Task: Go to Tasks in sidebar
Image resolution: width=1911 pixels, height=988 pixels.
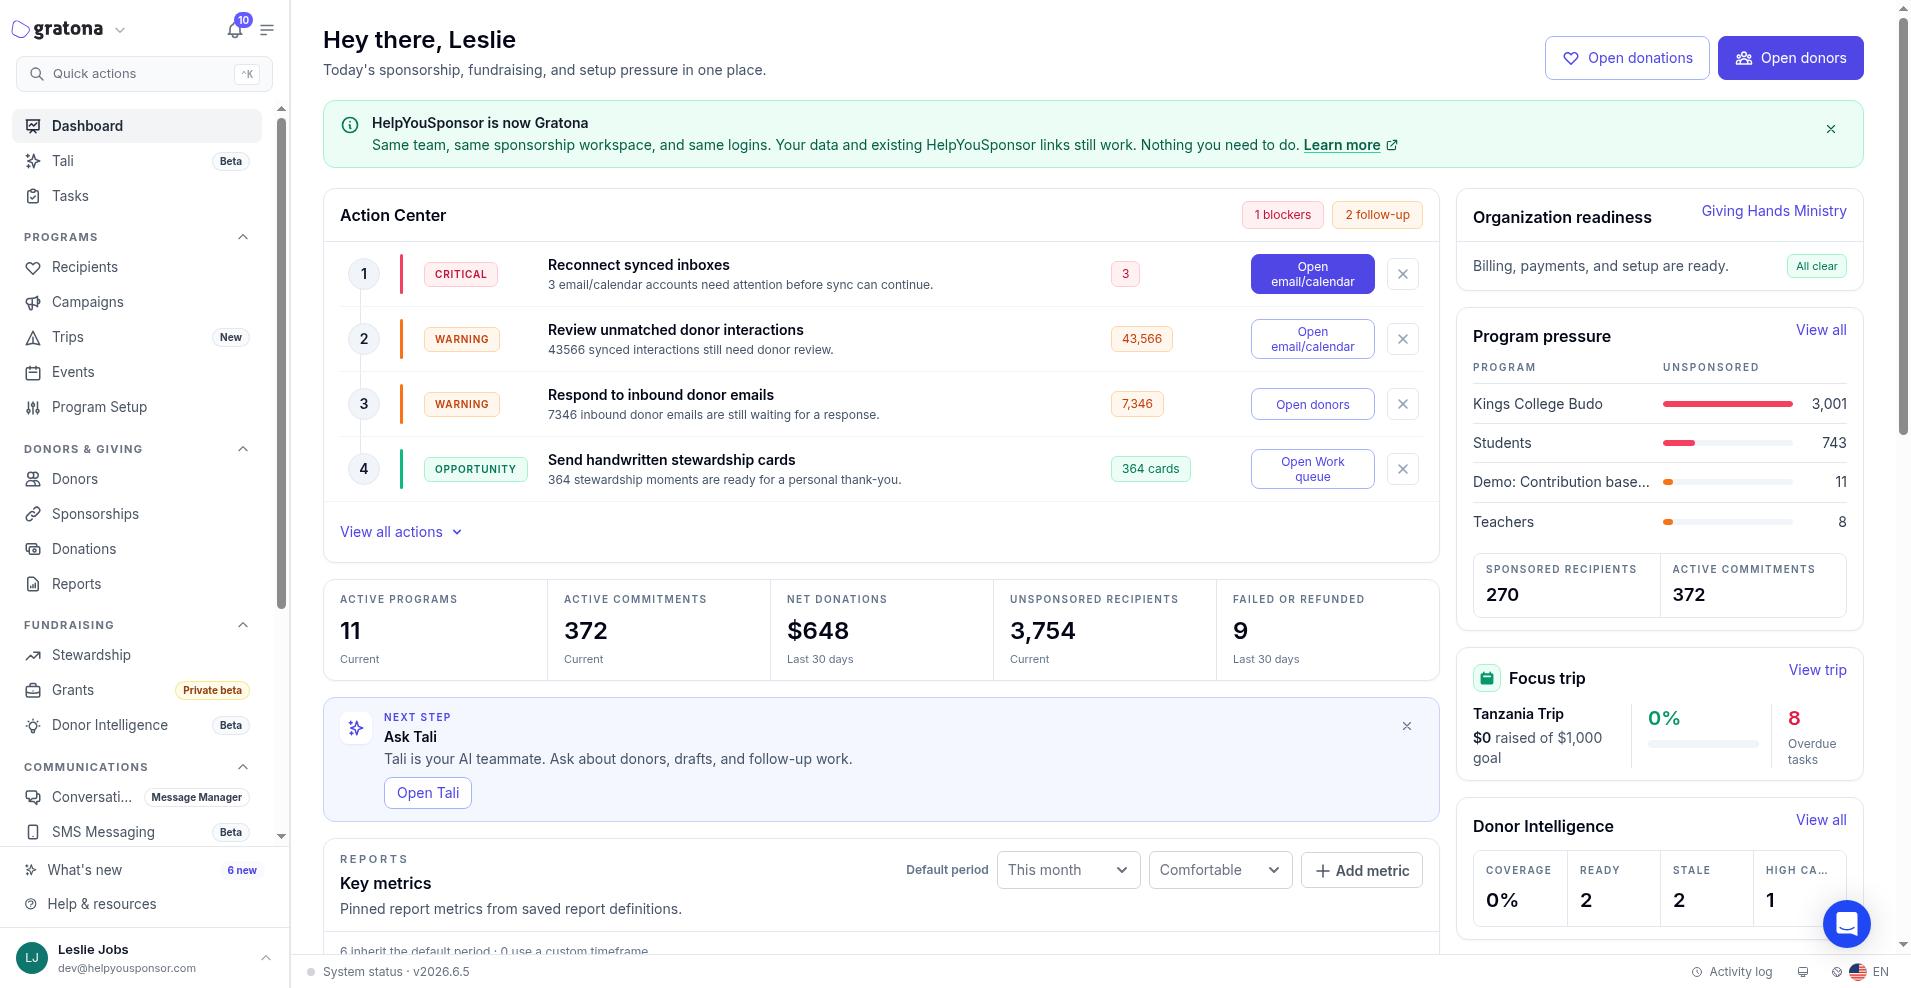Action: coord(137,196)
